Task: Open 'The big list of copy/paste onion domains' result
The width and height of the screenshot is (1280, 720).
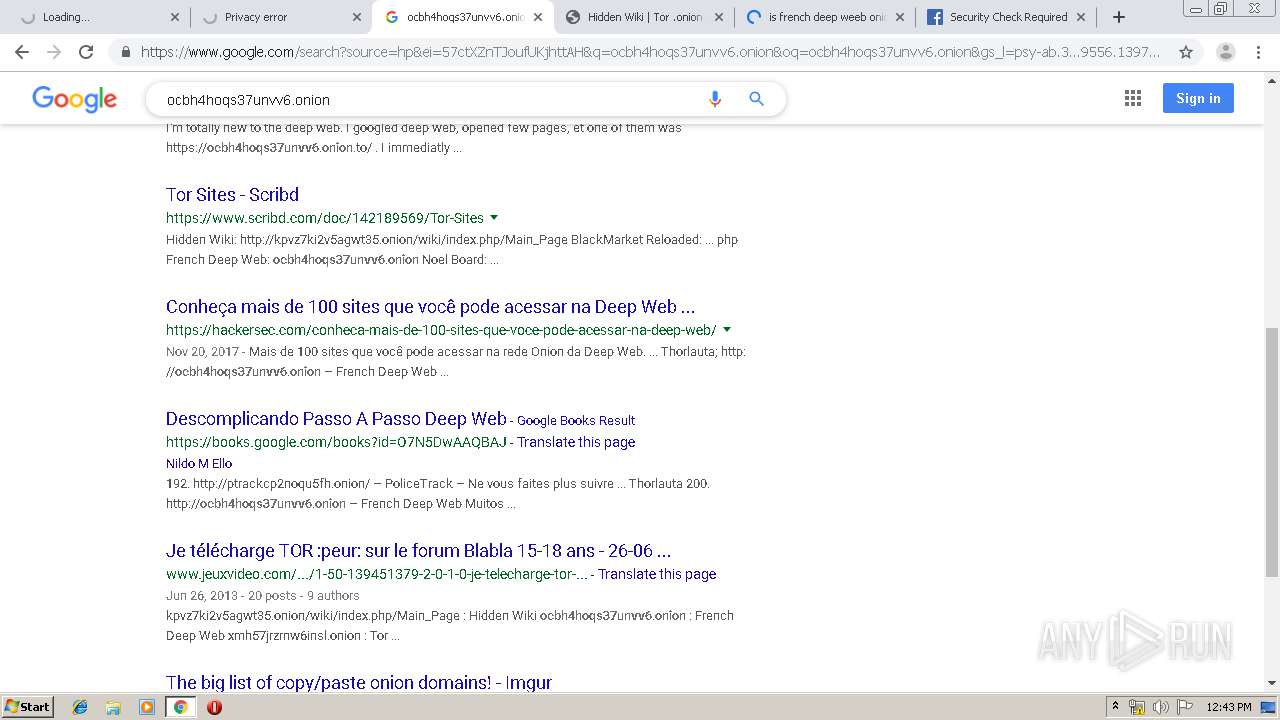Action: click(x=359, y=682)
